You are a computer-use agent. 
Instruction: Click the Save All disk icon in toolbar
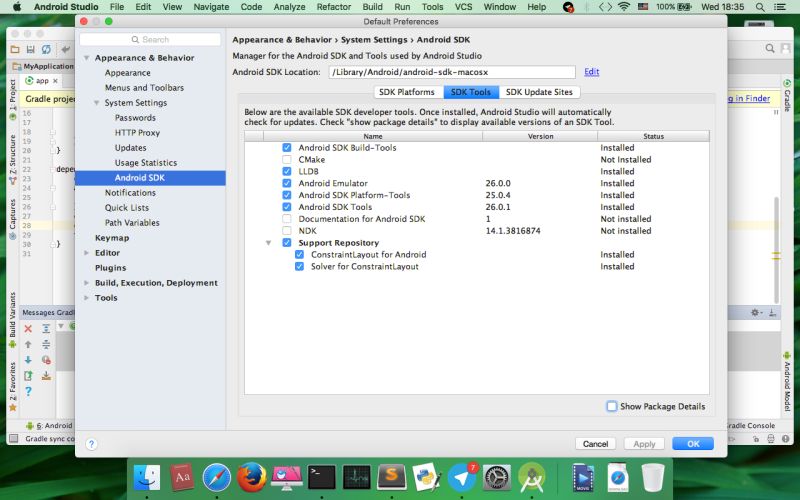point(31,49)
